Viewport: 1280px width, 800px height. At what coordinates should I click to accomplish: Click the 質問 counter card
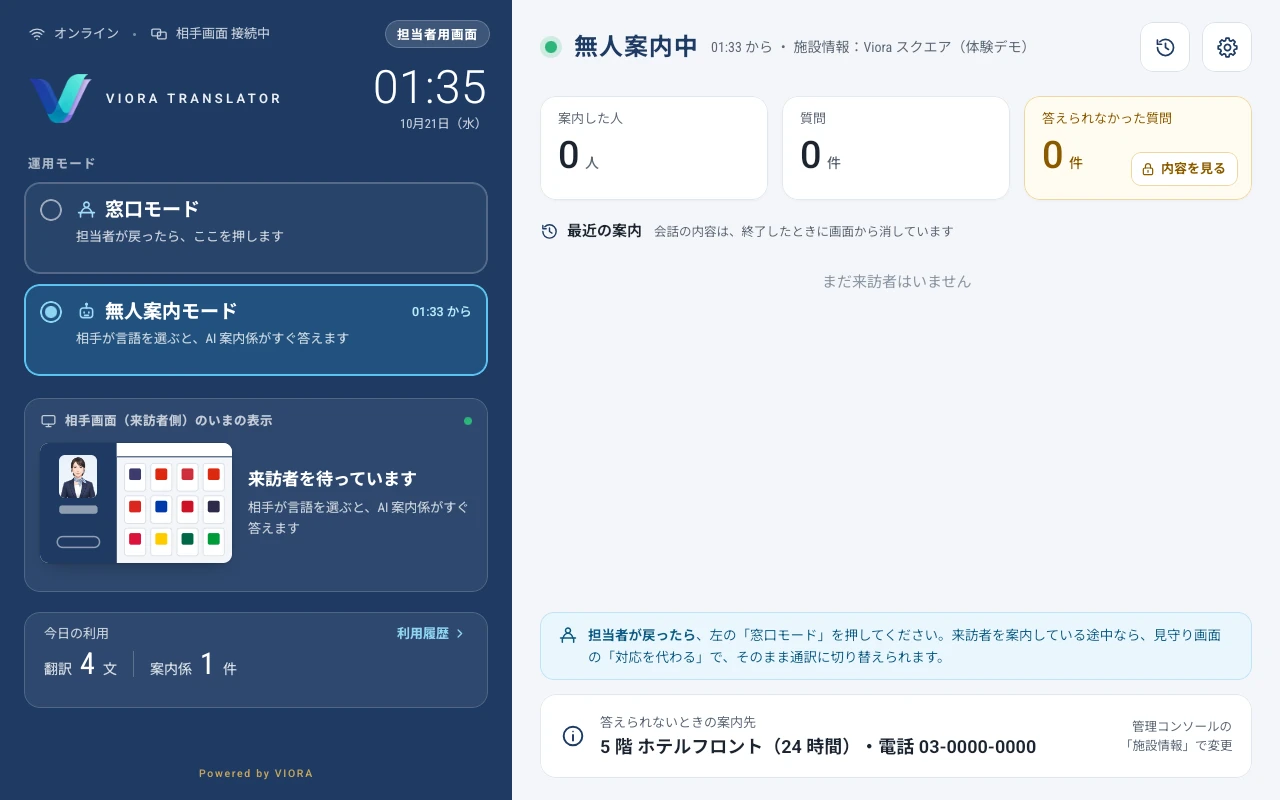coord(896,148)
